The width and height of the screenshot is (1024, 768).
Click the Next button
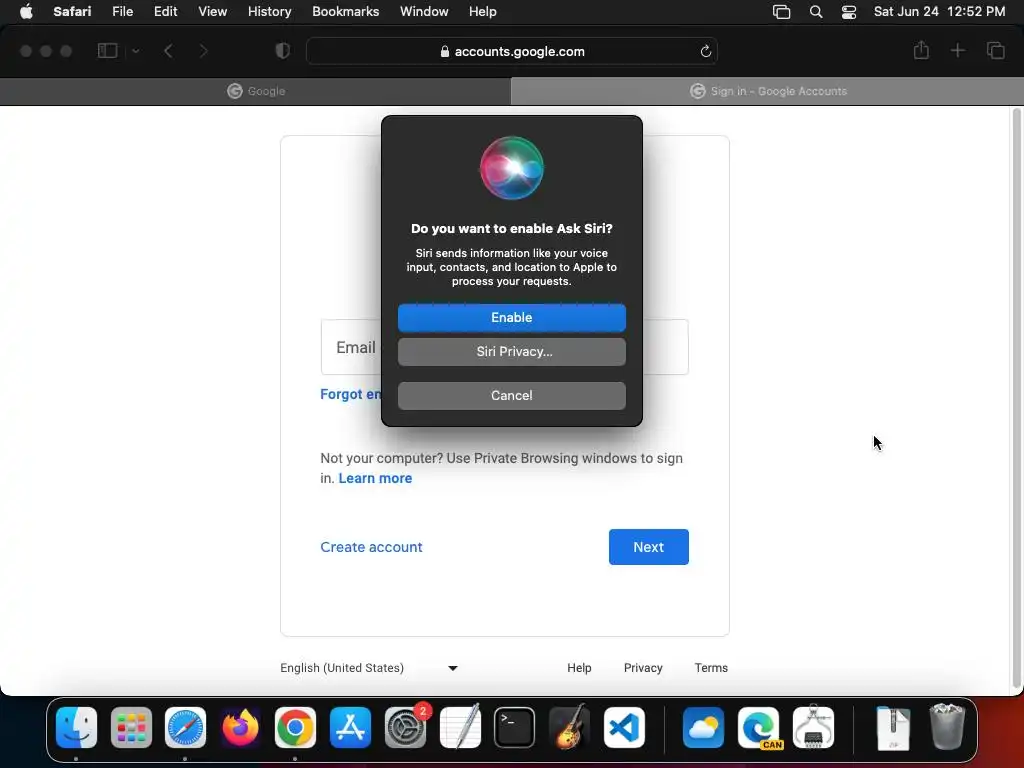pos(648,547)
